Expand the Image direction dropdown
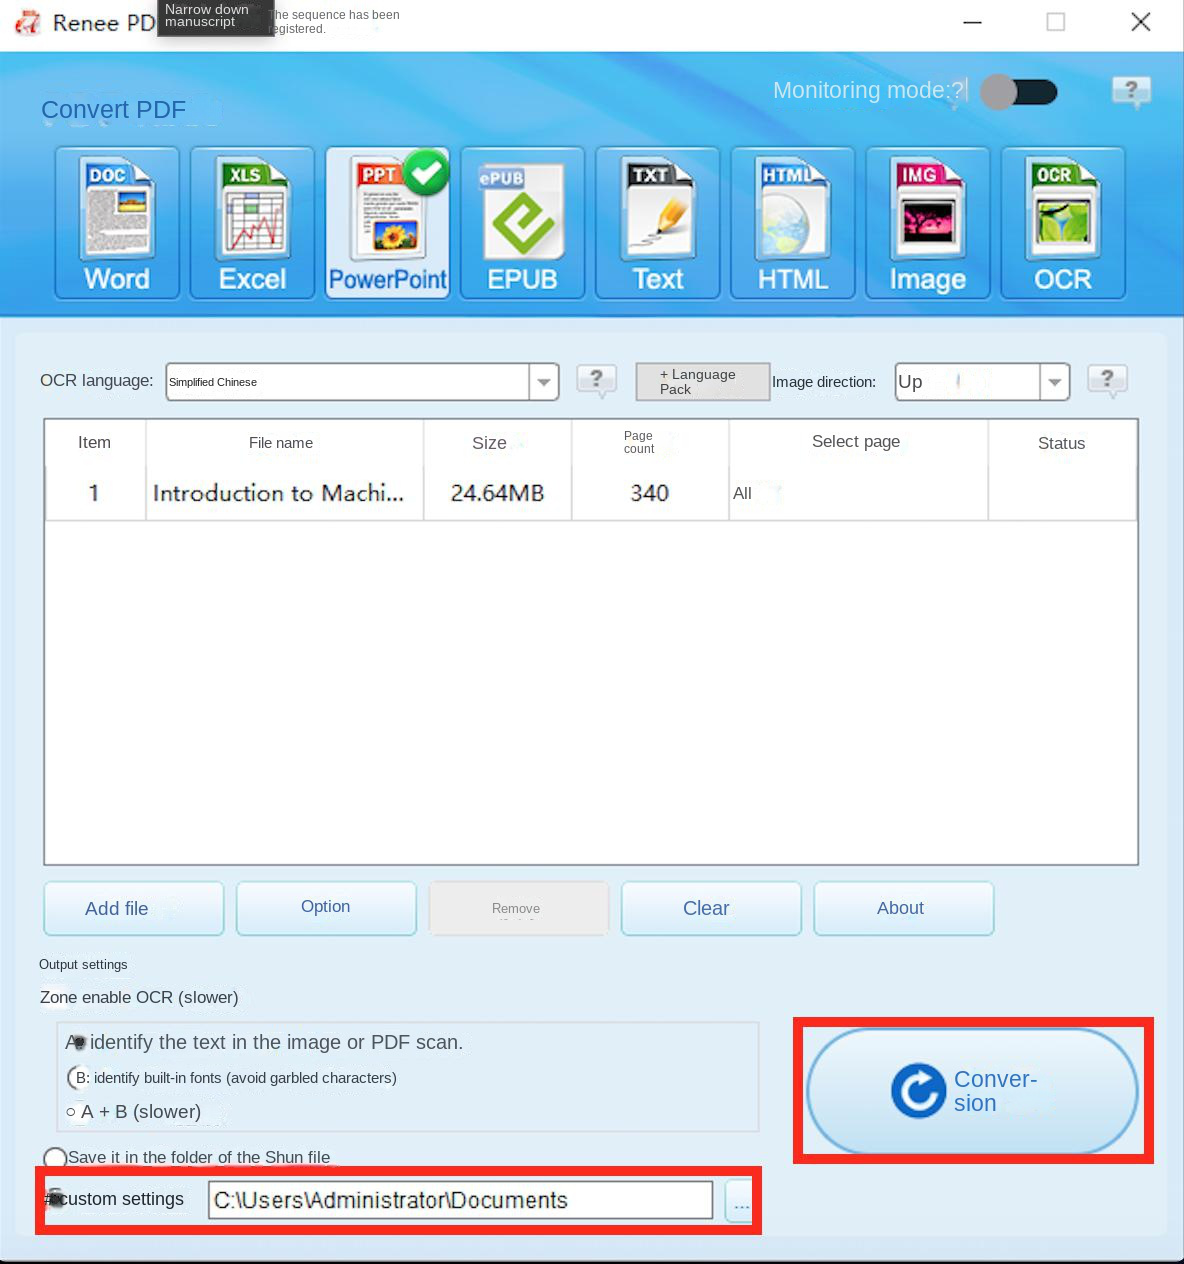The image size is (1184, 1264). coord(1055,381)
